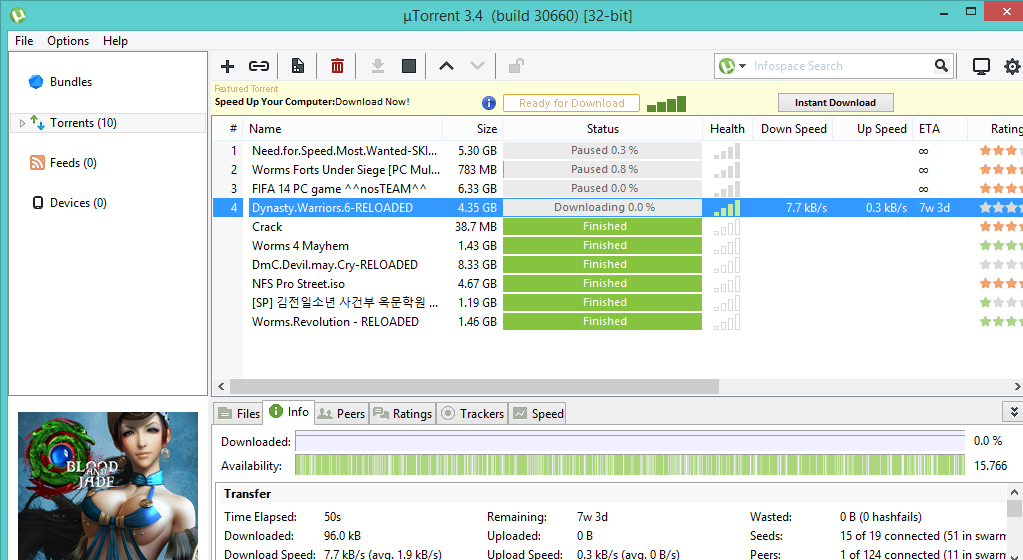Click the Unlock Bundle padlock icon
Screen dimensions: 1023x560
coord(516,66)
